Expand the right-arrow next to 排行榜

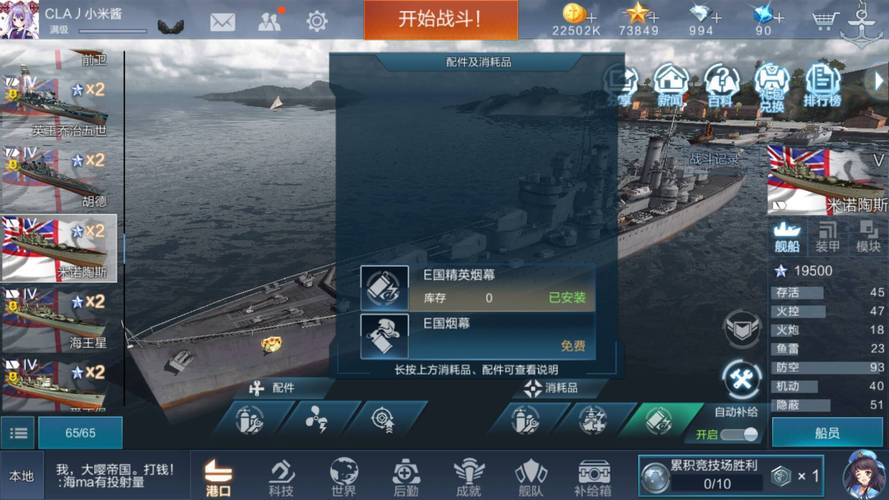pyautogui.click(x=878, y=82)
